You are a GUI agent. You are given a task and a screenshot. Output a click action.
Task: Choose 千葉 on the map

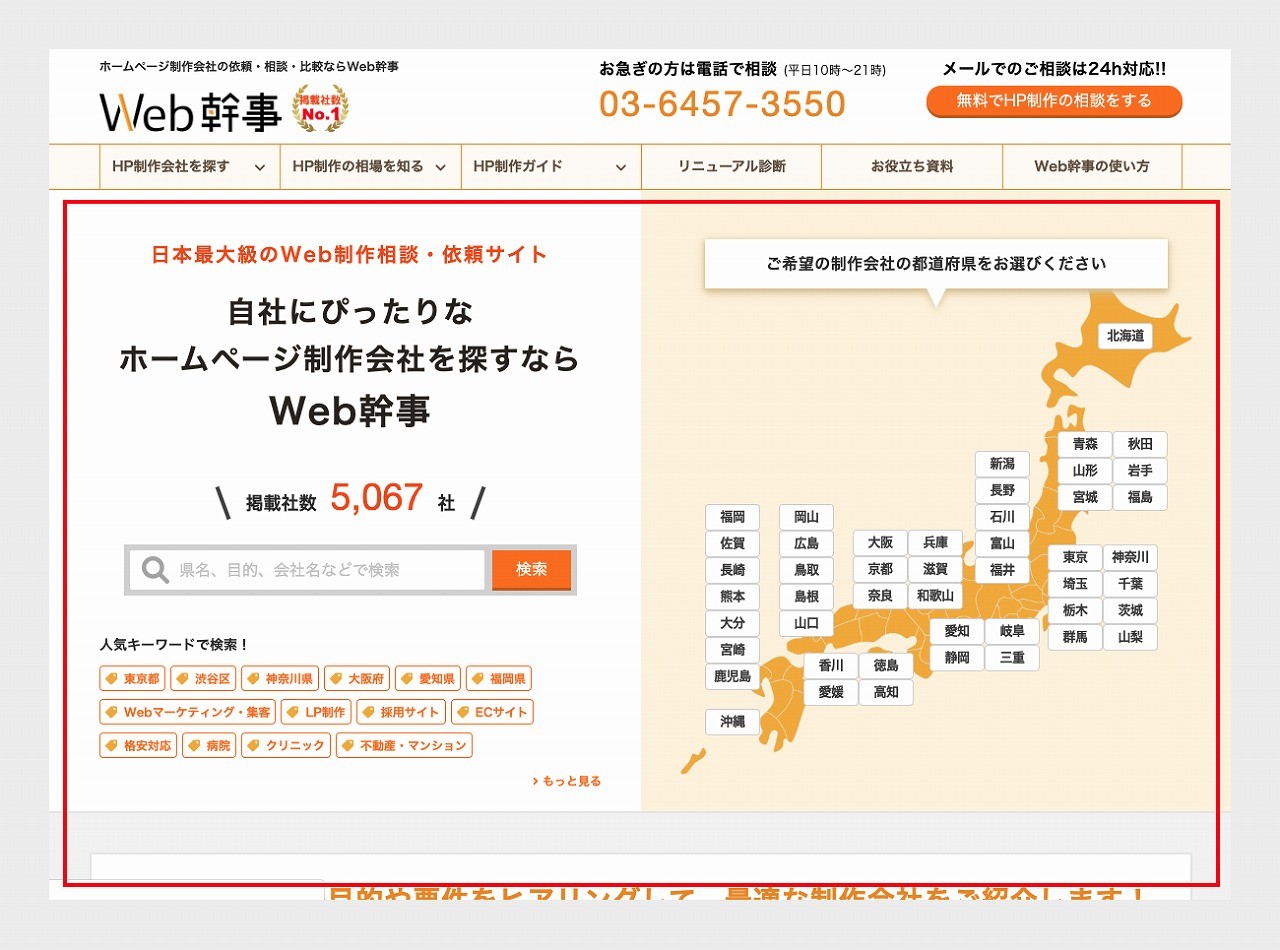(1130, 584)
